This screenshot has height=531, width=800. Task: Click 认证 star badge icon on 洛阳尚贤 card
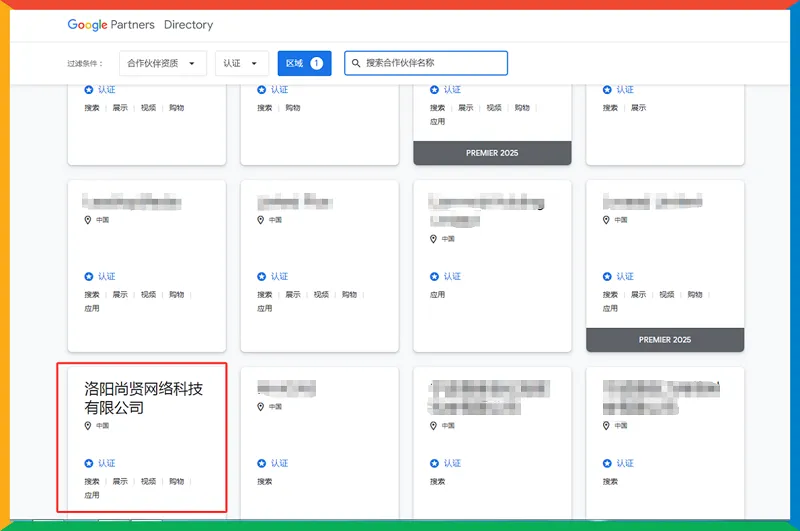[x=89, y=463]
